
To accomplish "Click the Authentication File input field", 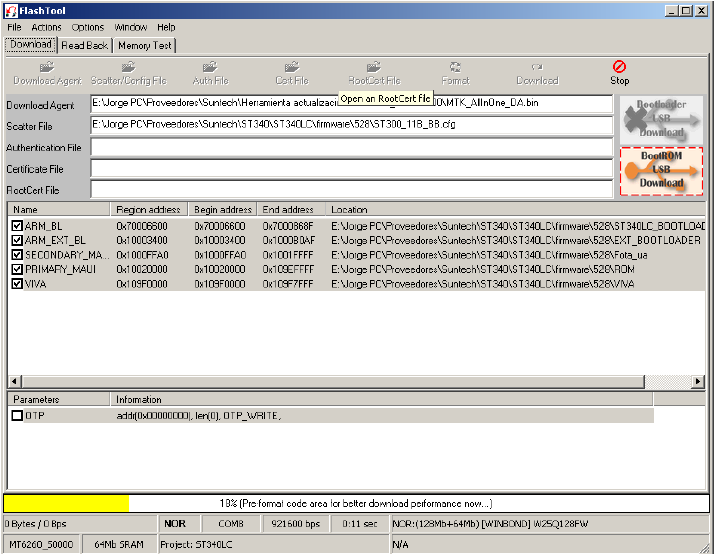I will coord(351,147).
